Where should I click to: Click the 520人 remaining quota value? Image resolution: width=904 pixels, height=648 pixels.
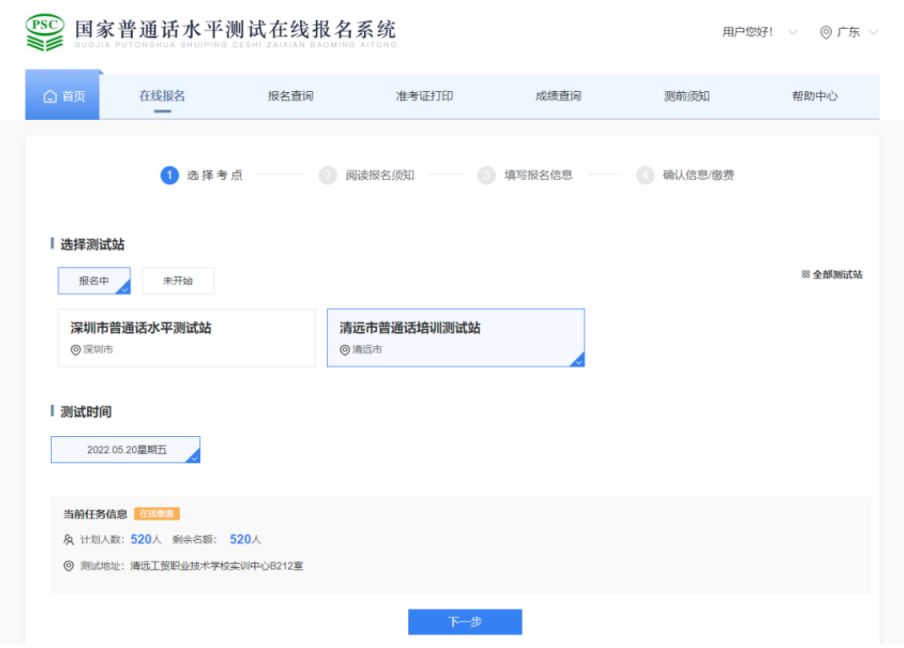pyautogui.click(x=245, y=540)
